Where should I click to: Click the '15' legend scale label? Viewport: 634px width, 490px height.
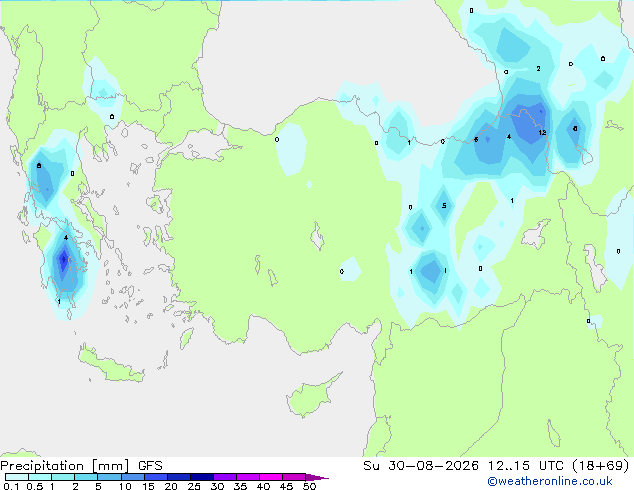pos(148,486)
